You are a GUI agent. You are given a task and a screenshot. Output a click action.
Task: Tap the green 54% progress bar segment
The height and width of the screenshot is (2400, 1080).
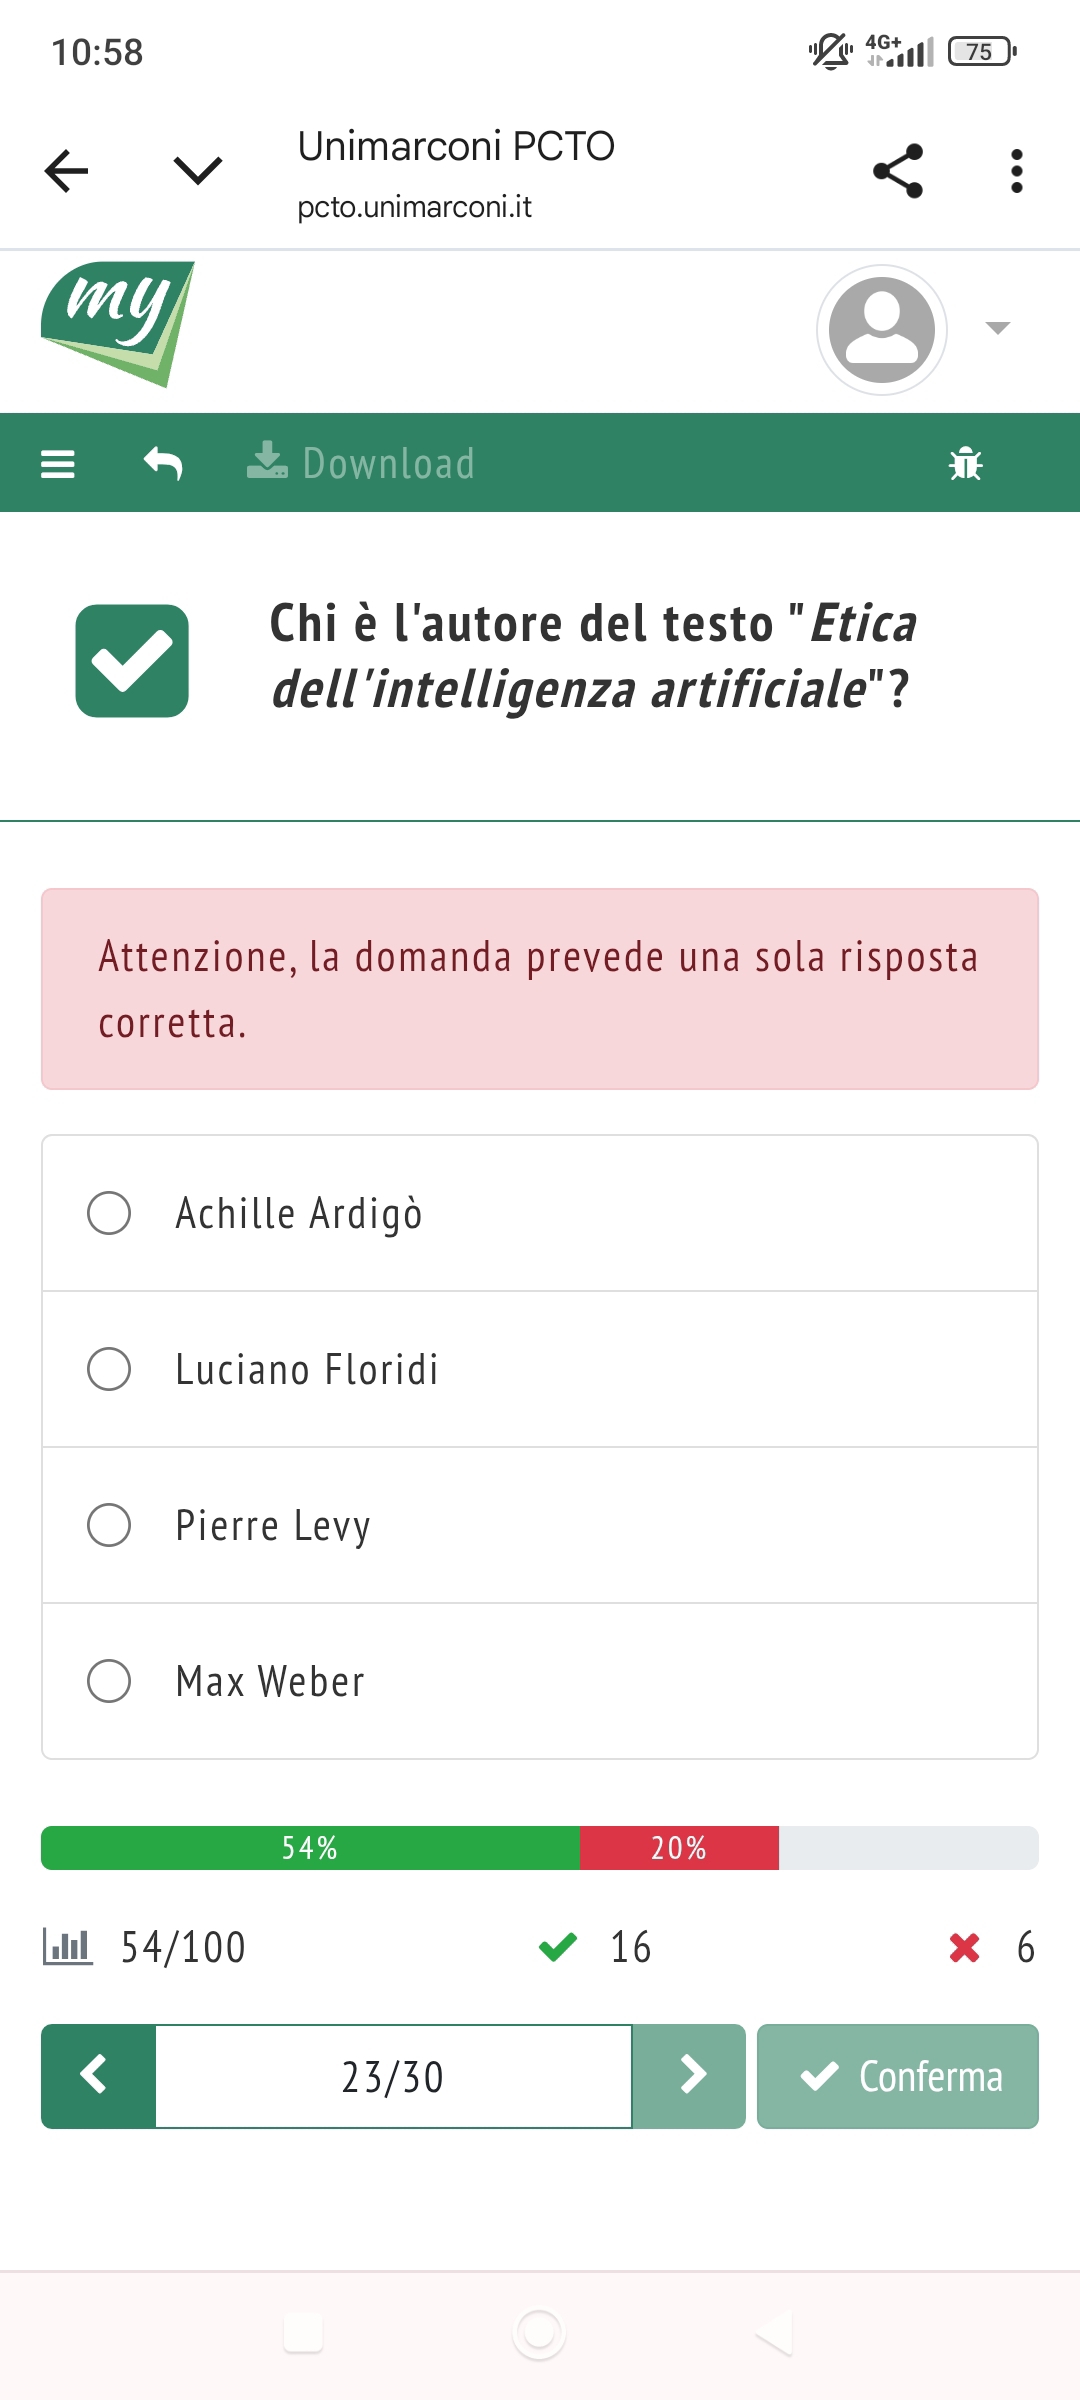pyautogui.click(x=310, y=1848)
